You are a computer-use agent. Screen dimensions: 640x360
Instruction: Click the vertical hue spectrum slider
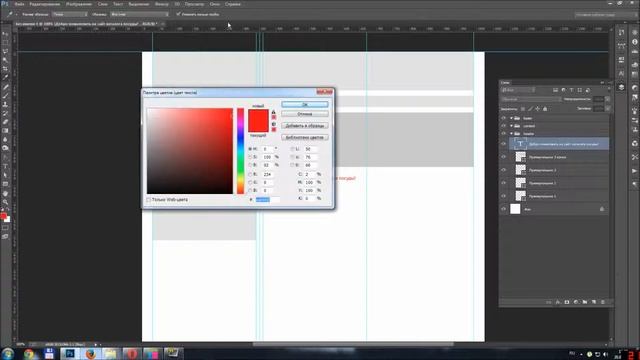tap(240, 151)
